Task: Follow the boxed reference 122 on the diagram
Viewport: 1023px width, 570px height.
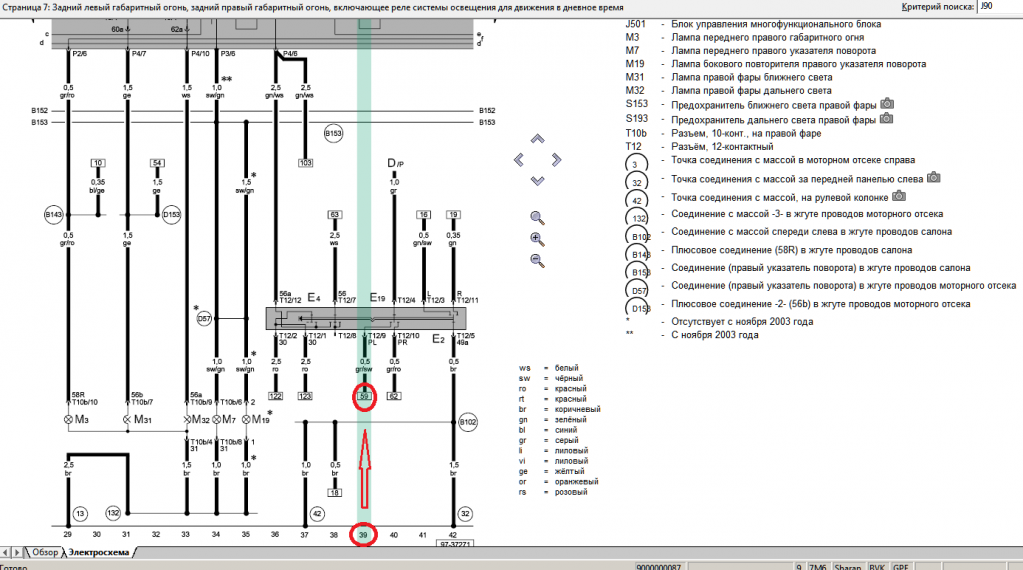Action: click(276, 397)
